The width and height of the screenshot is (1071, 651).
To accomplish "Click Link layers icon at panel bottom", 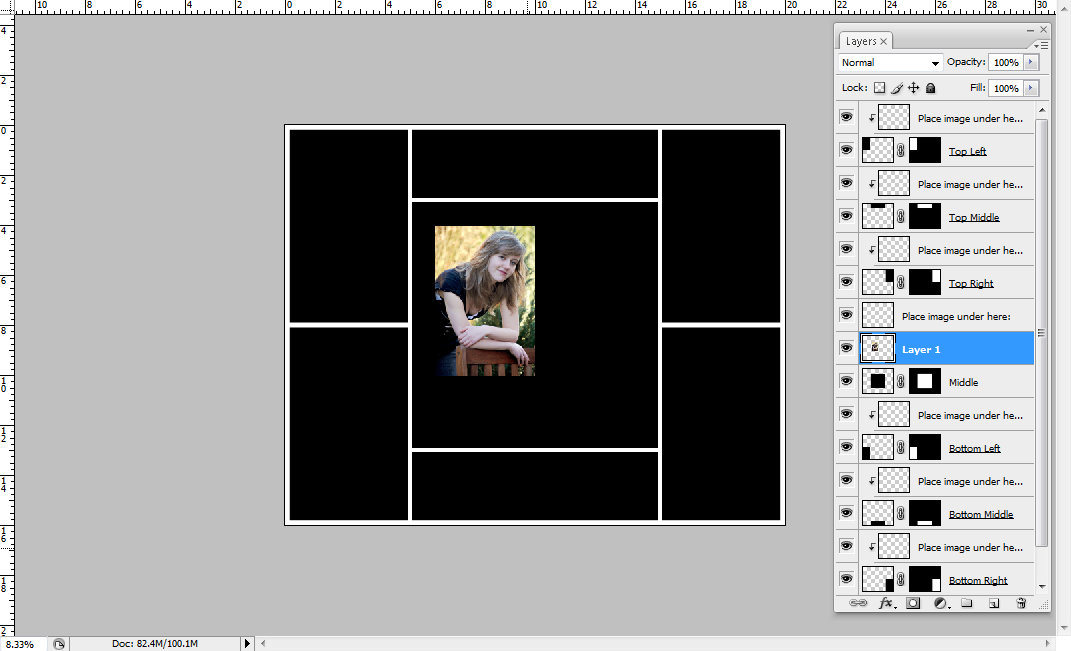I will [x=857, y=603].
